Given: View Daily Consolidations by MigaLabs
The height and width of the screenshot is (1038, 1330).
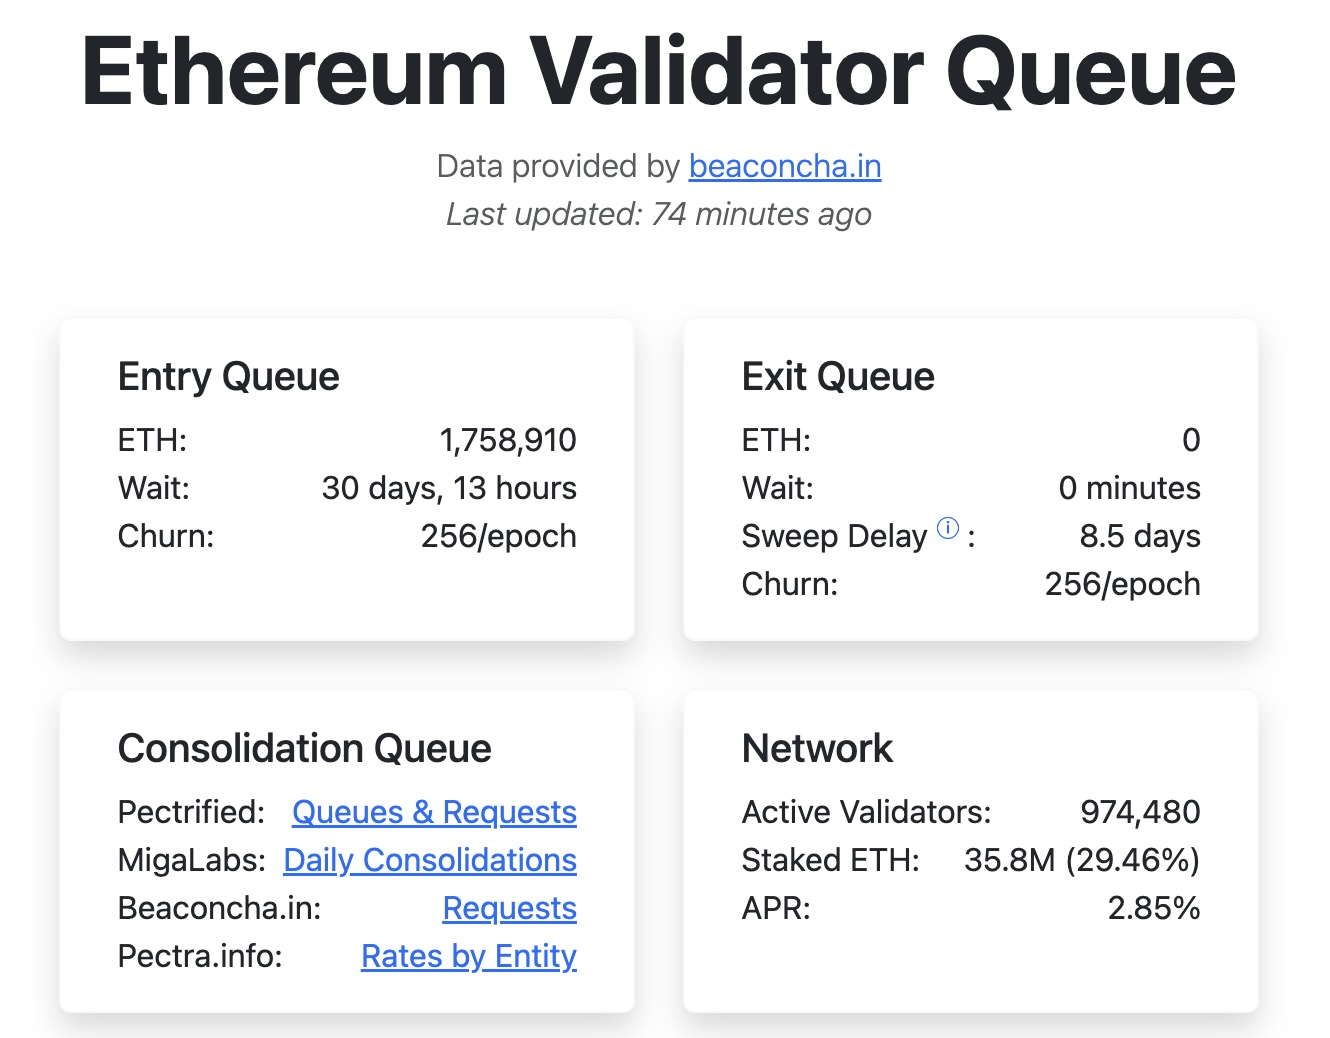Looking at the screenshot, I should 430,860.
